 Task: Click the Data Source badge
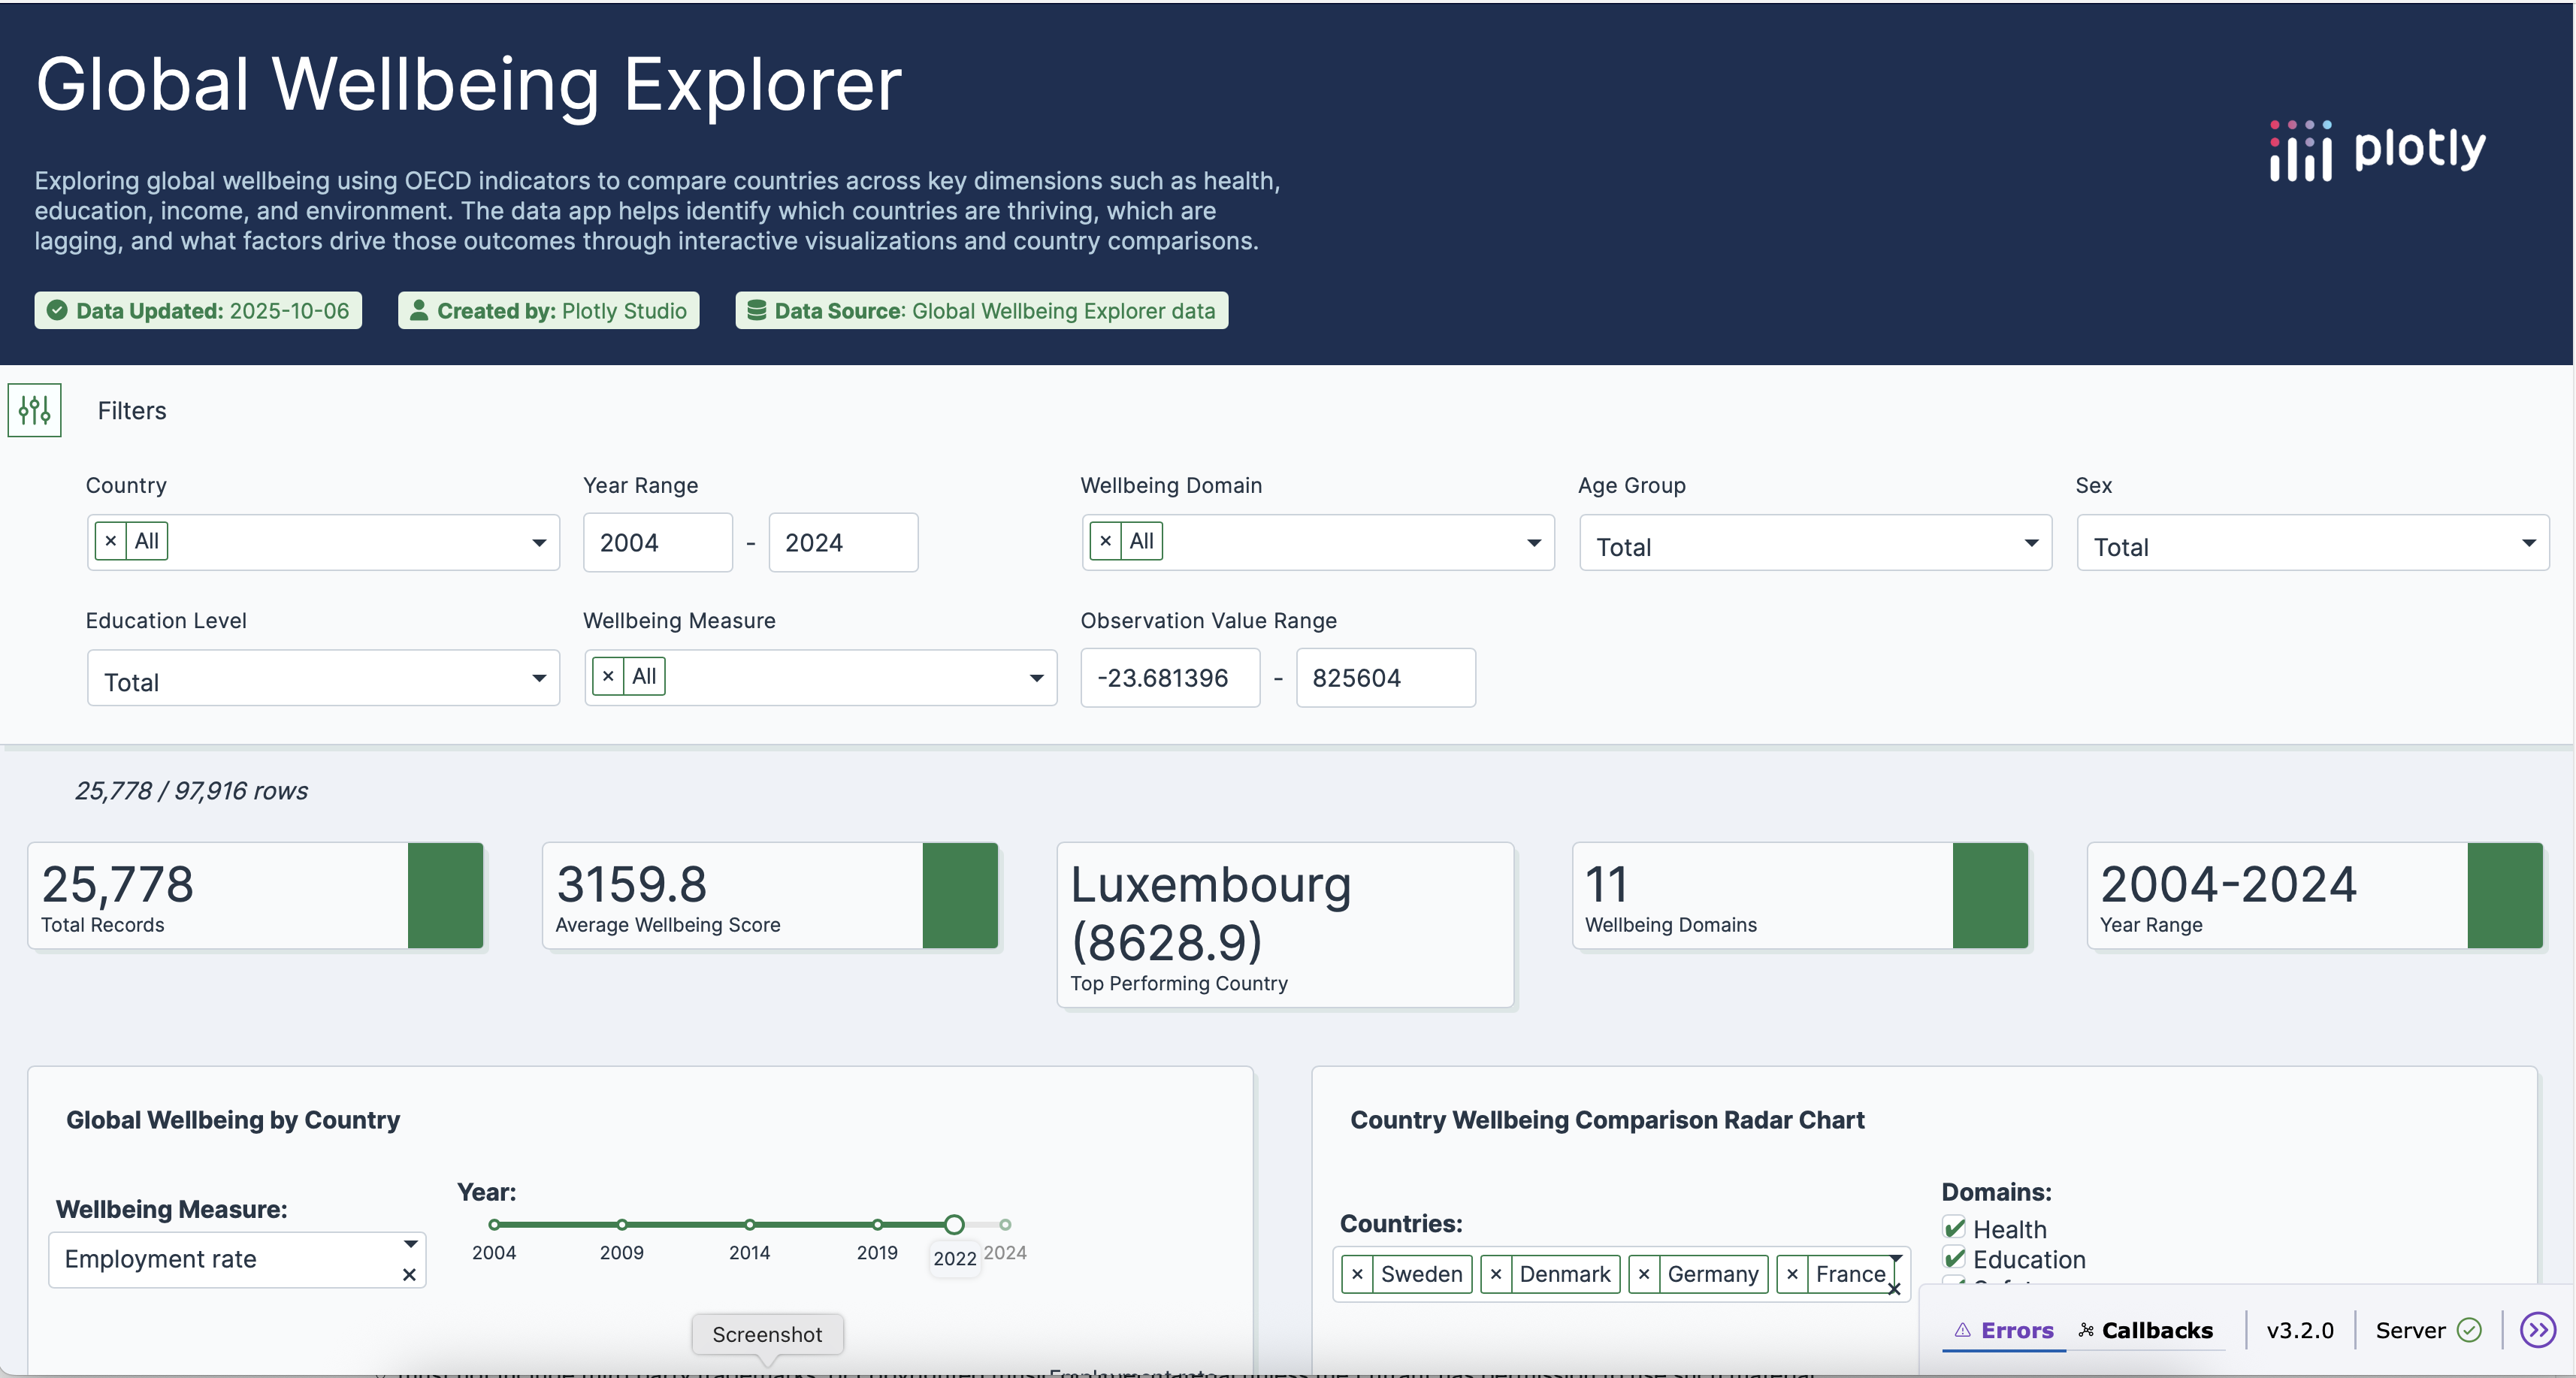981,311
